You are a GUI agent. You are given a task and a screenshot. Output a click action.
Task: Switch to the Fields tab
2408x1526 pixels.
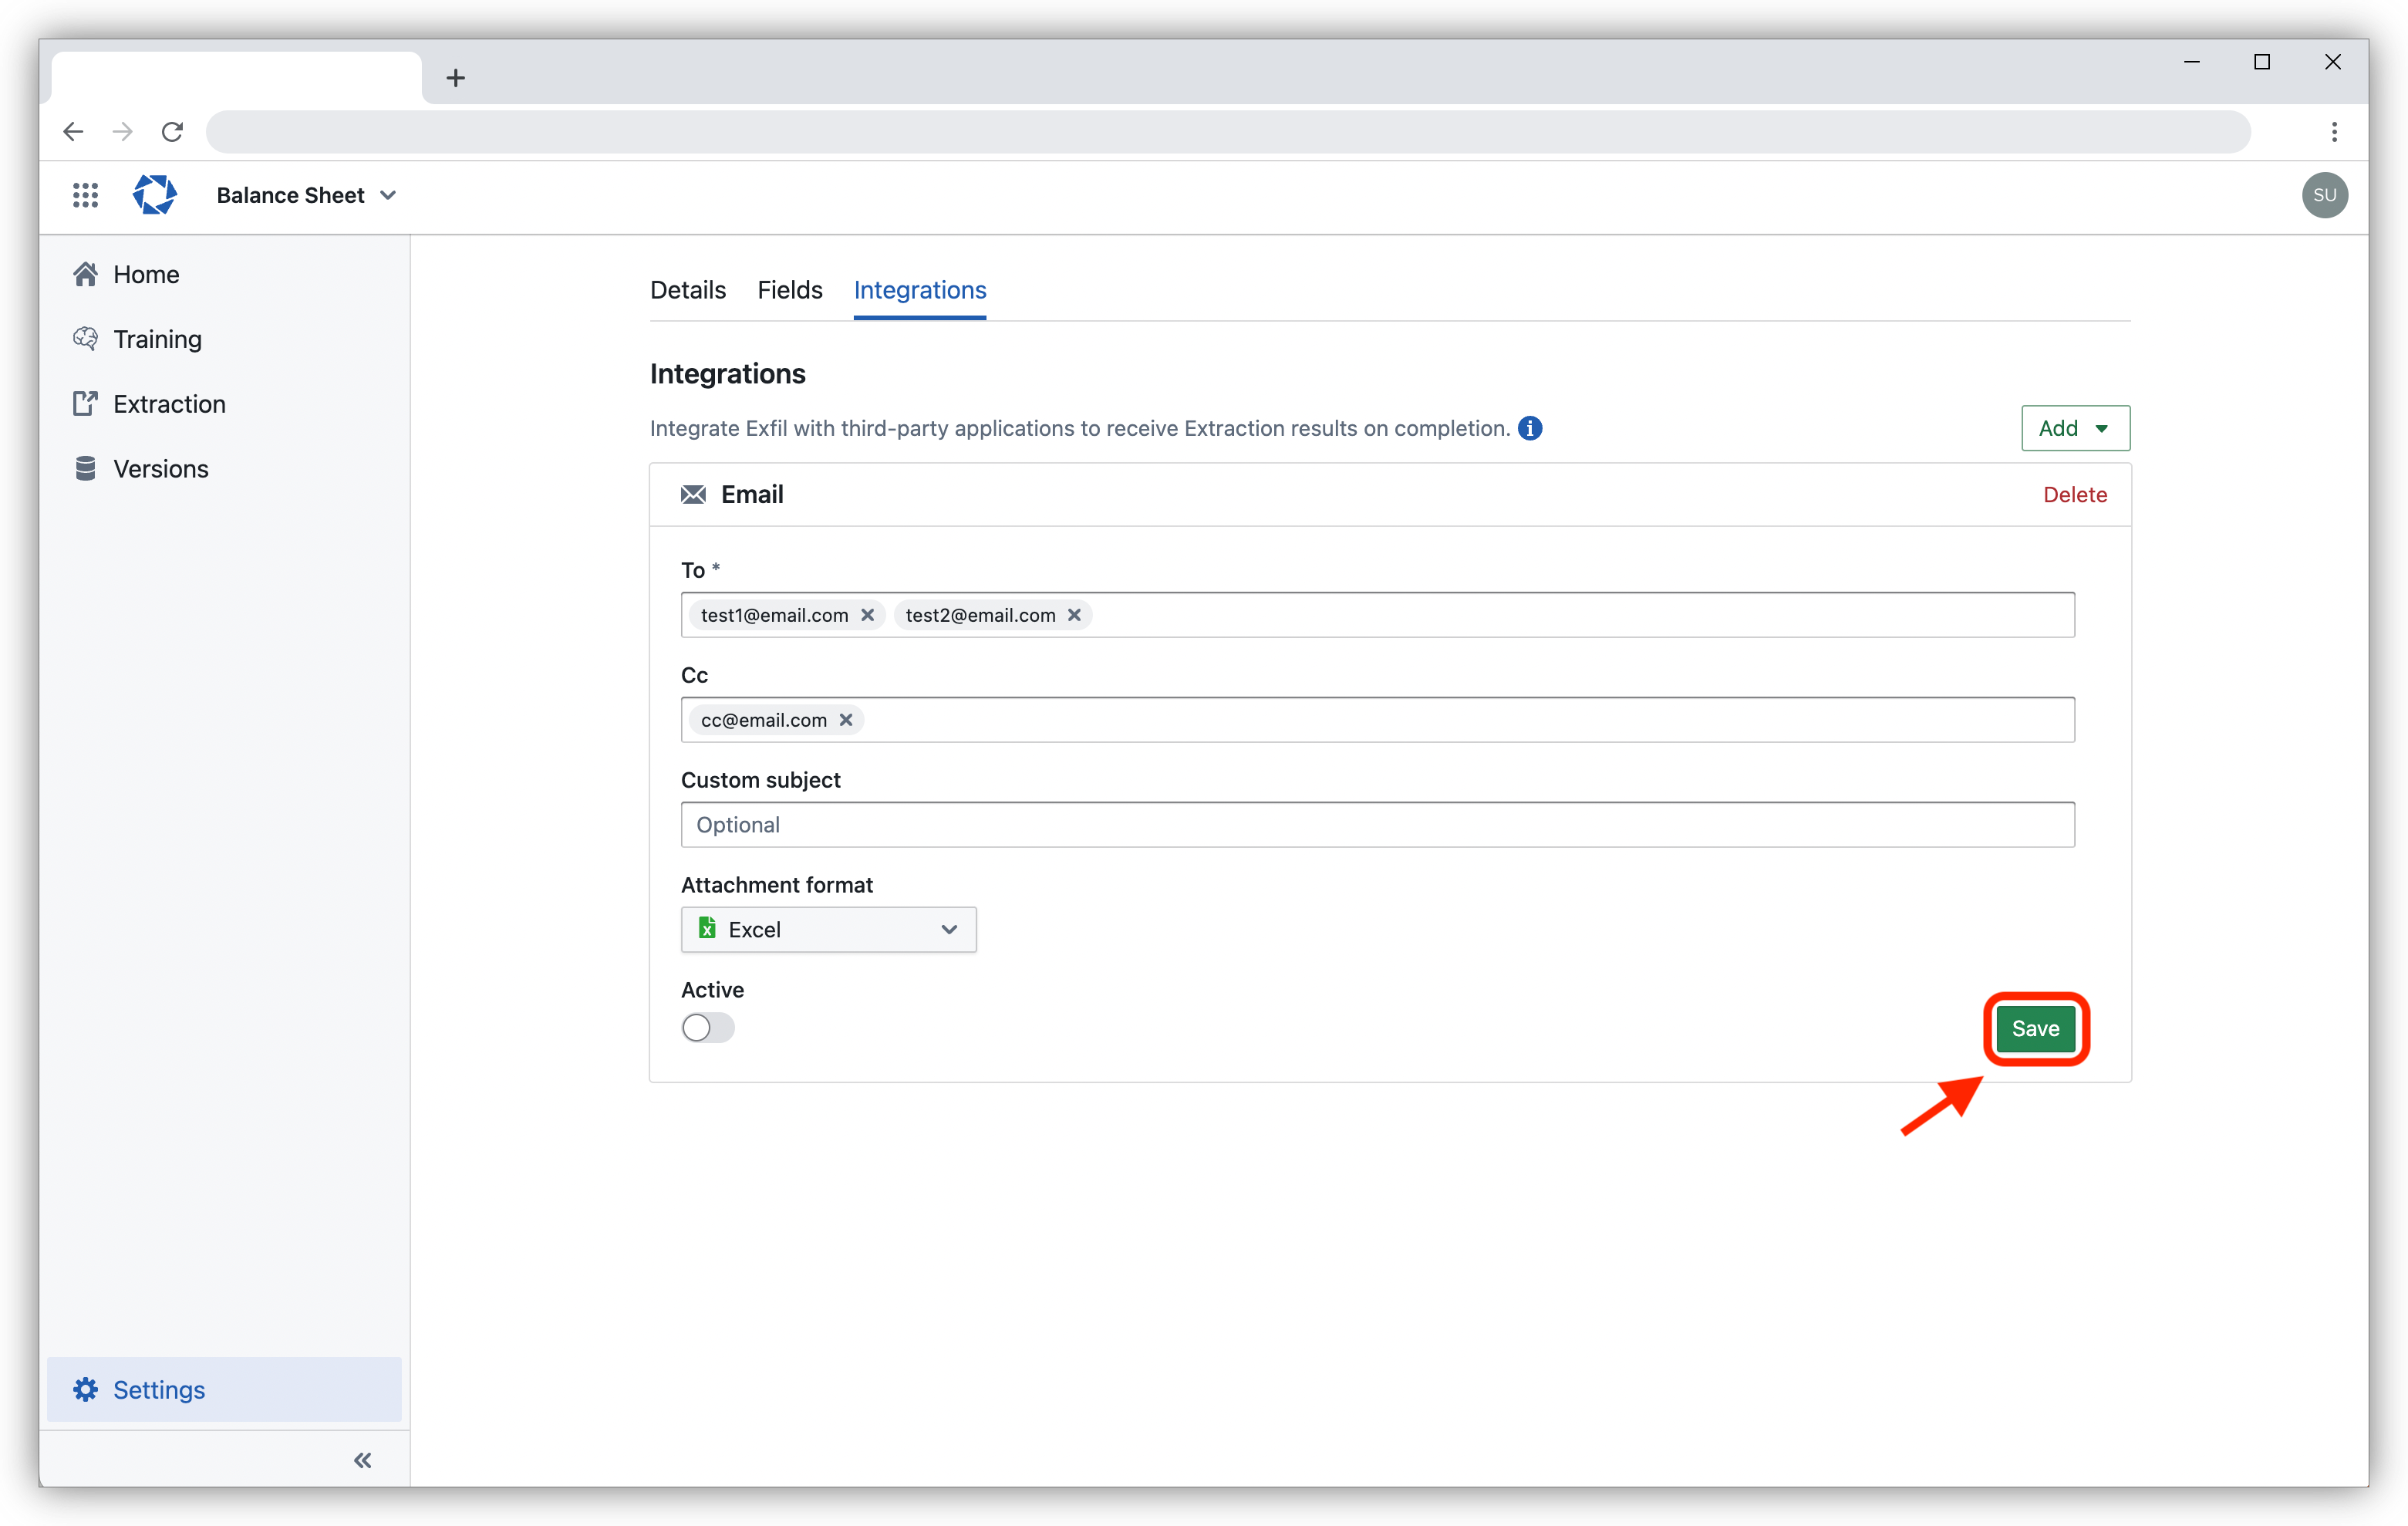790,290
